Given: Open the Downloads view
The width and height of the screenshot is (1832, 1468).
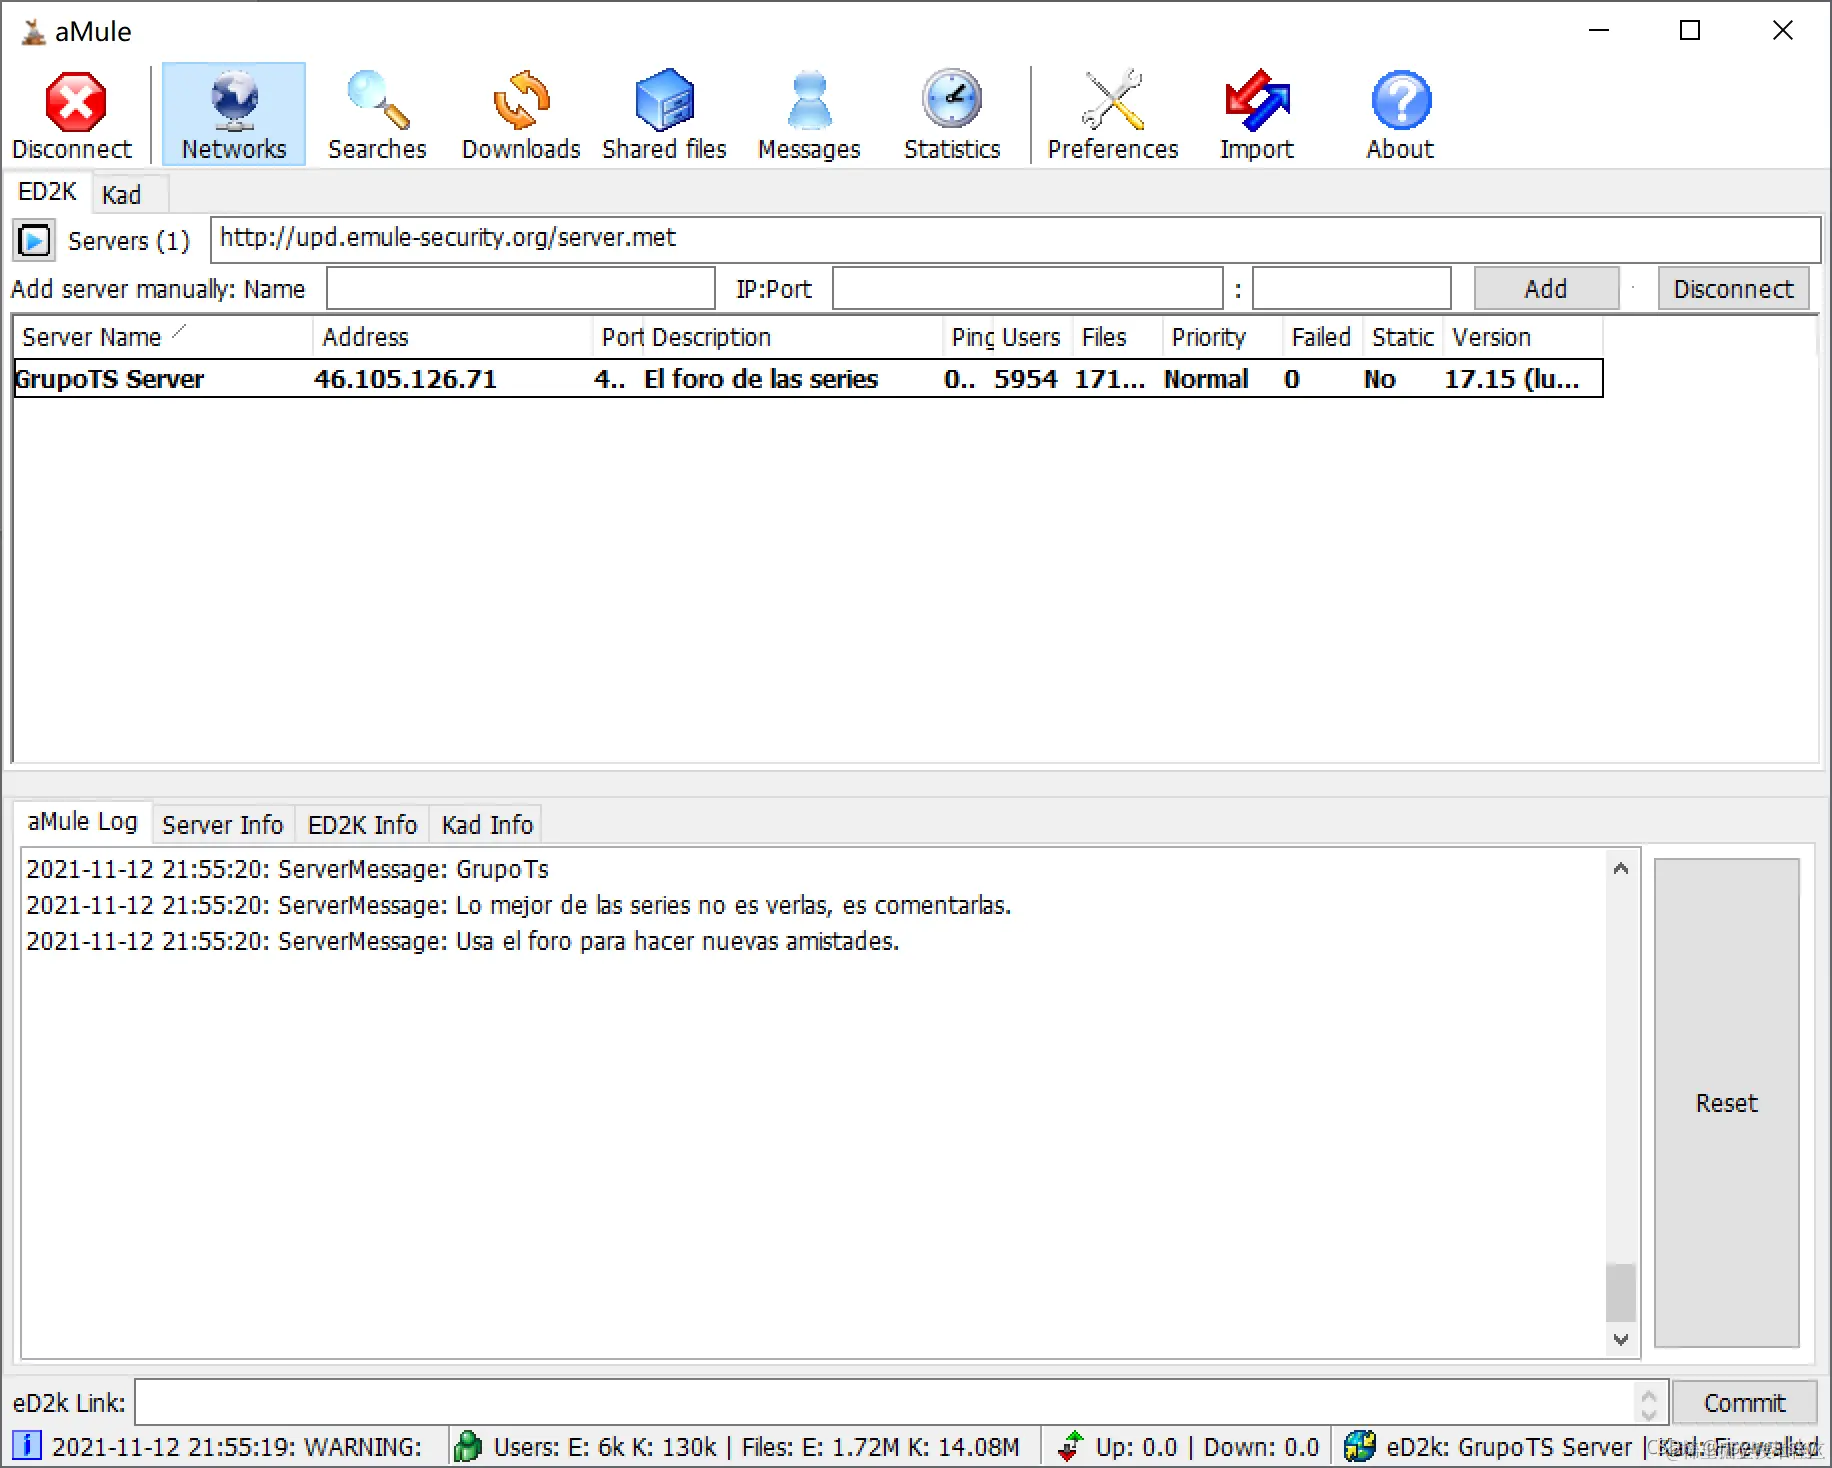Looking at the screenshot, I should click(x=521, y=115).
